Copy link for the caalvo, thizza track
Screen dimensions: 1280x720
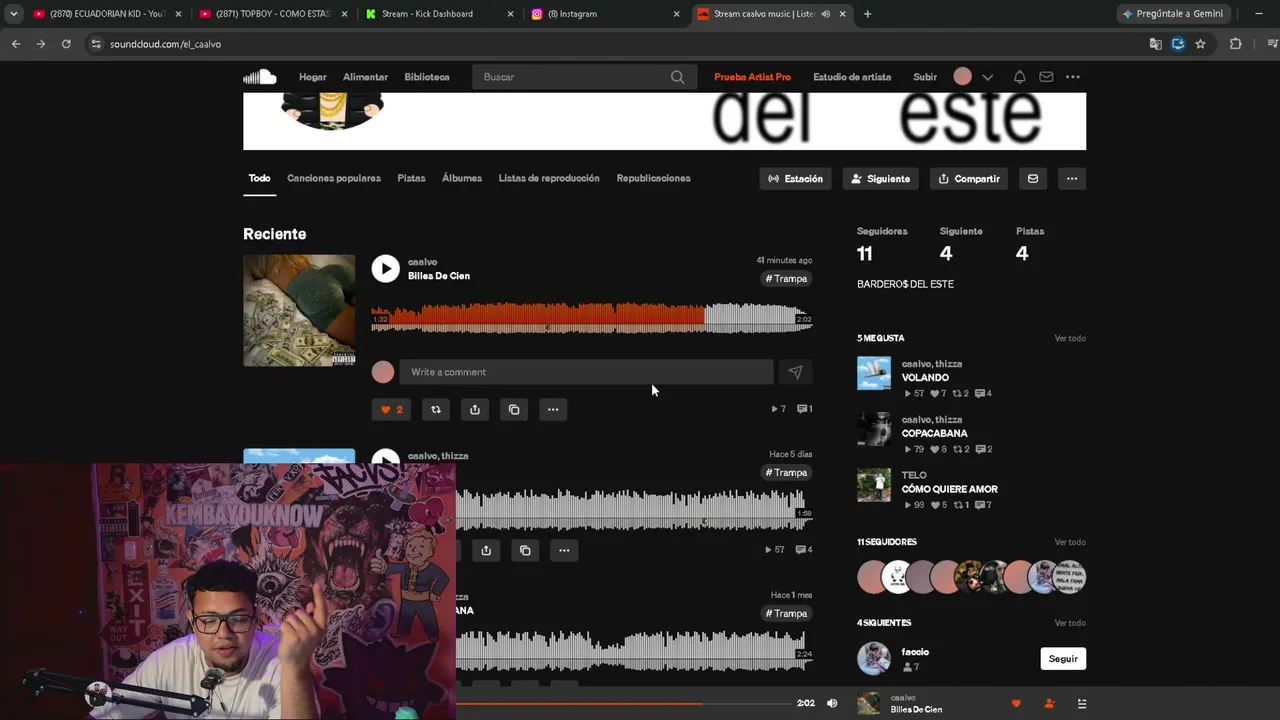(x=525, y=550)
